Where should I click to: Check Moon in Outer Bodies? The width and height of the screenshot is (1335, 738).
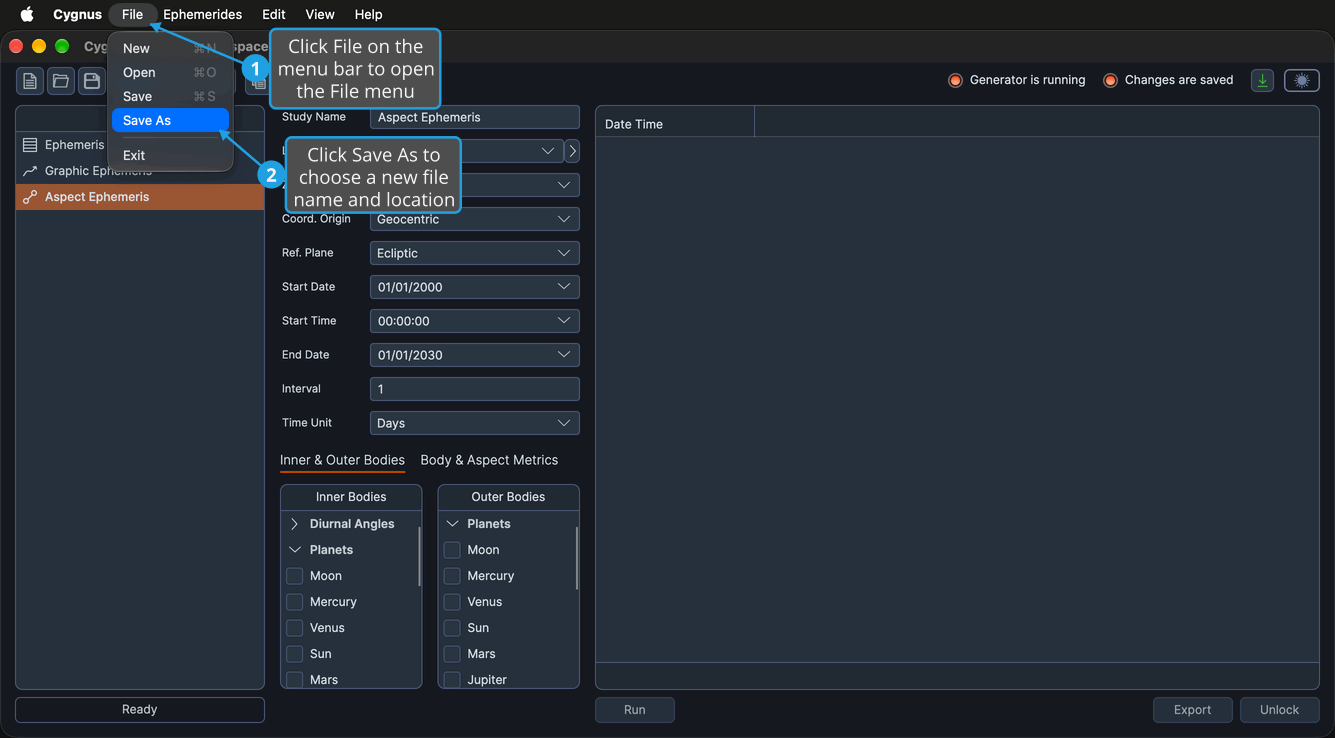tap(452, 550)
